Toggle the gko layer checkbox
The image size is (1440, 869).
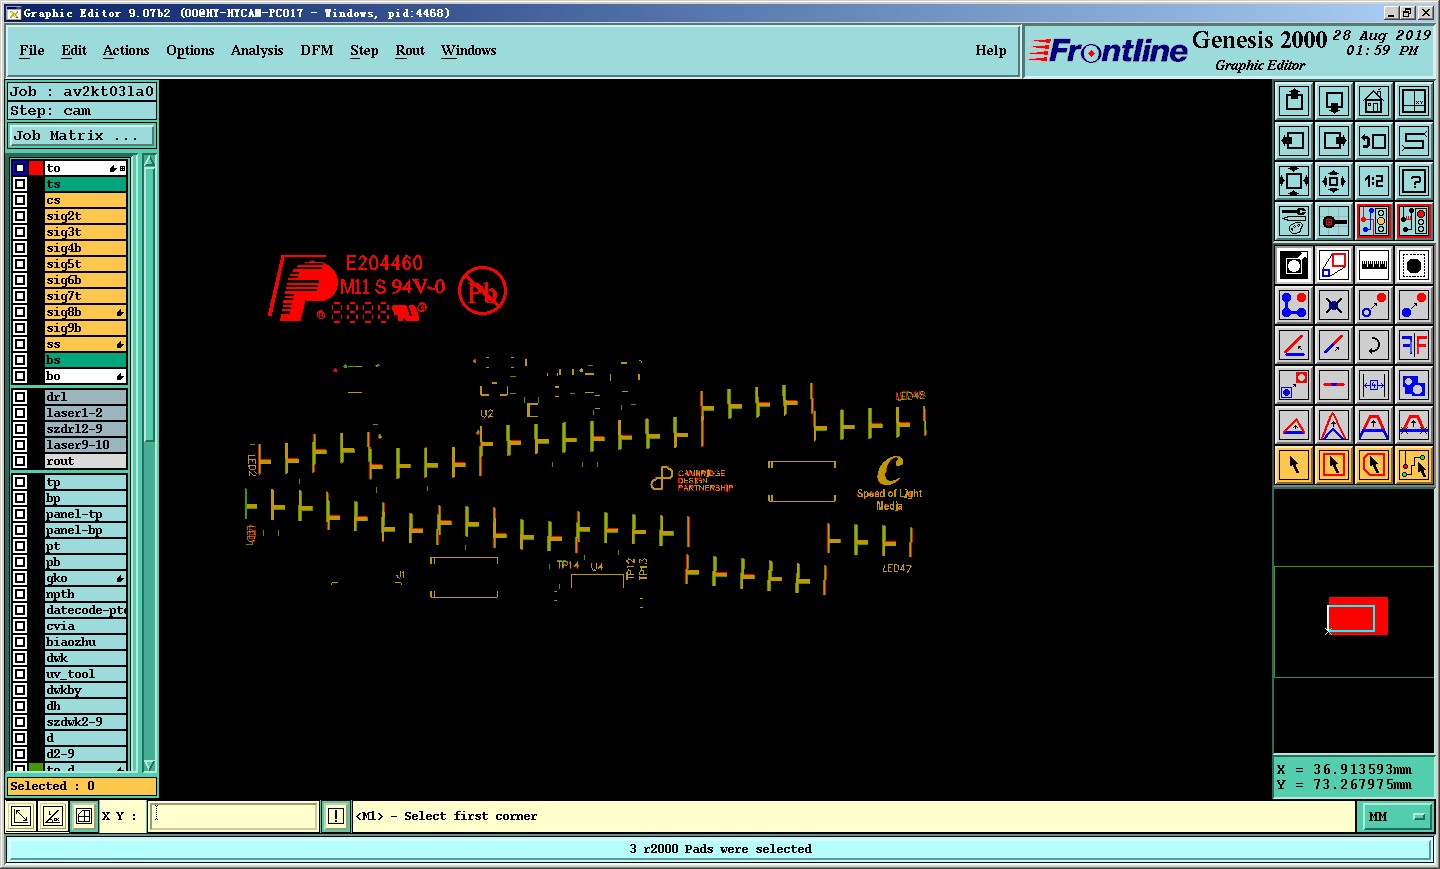click(20, 578)
